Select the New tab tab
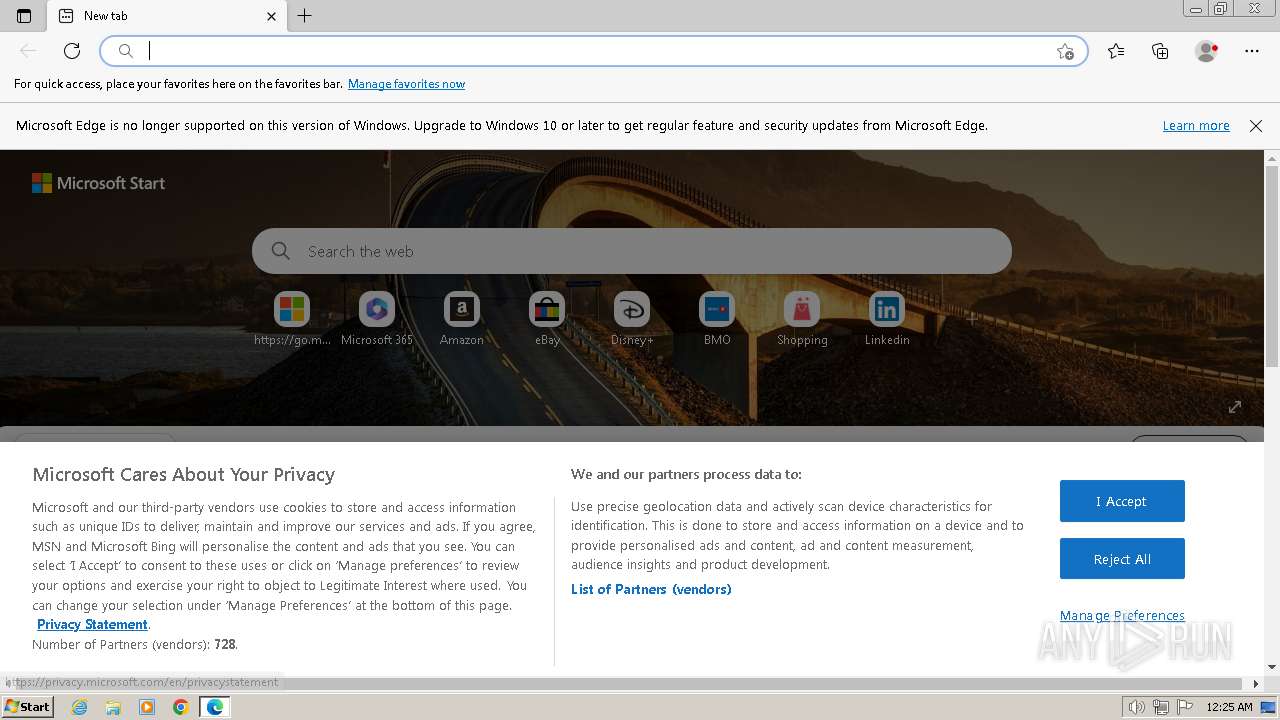 (x=168, y=16)
